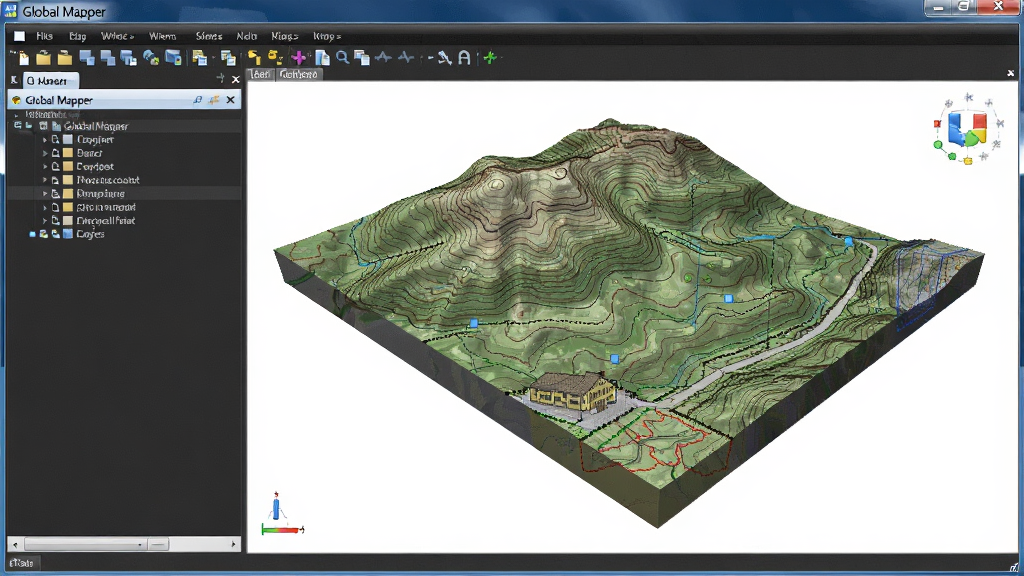Open the 'His' menu in menu bar
1024x576 pixels.
(44, 36)
